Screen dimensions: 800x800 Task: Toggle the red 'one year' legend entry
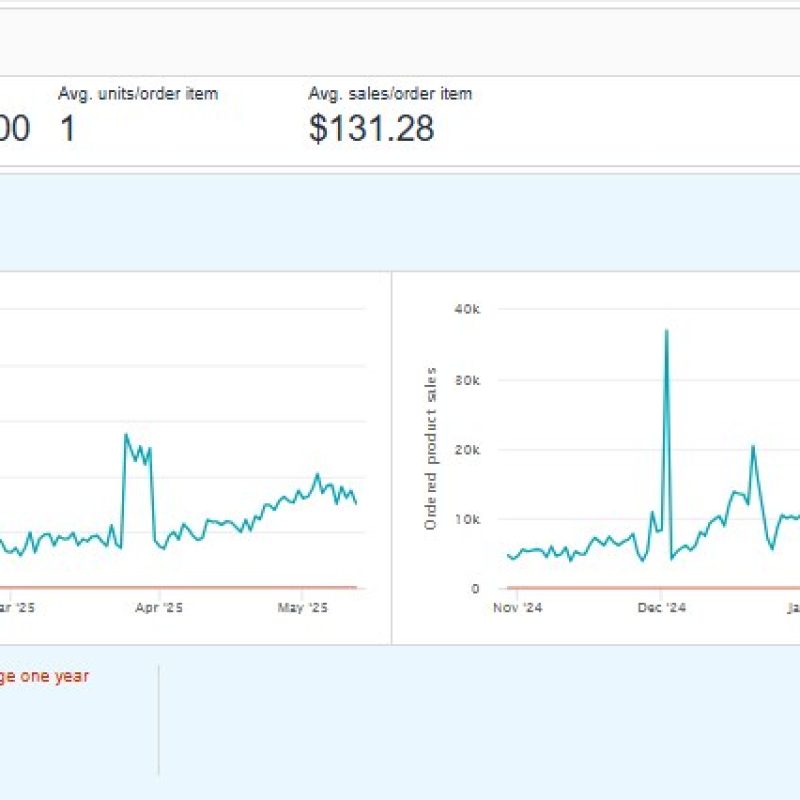[x=44, y=676]
